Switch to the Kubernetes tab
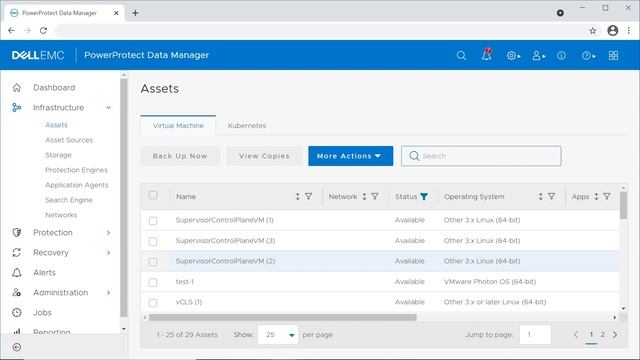Viewport: 640px width, 360px height. pyautogui.click(x=247, y=126)
